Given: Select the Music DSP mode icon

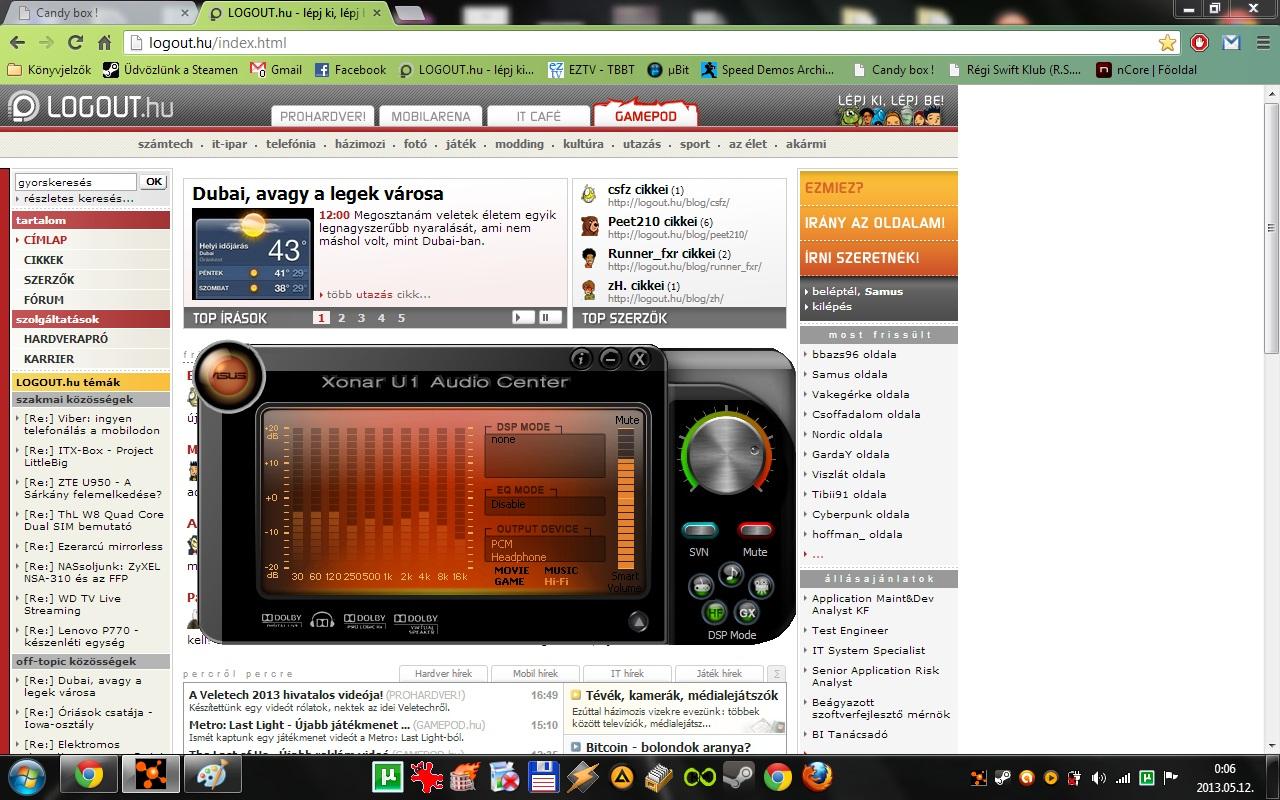Looking at the screenshot, I should [731, 573].
